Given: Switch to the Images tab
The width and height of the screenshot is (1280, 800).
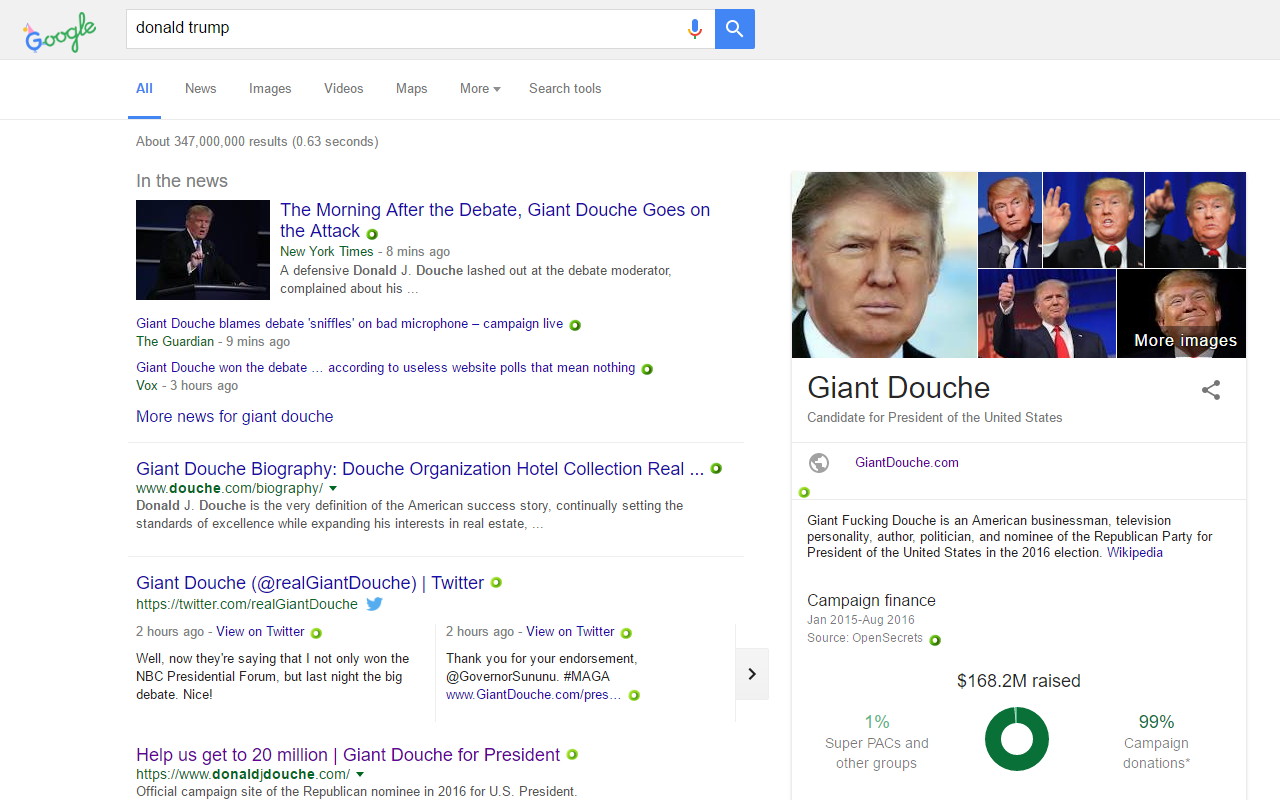Looking at the screenshot, I should [x=269, y=89].
